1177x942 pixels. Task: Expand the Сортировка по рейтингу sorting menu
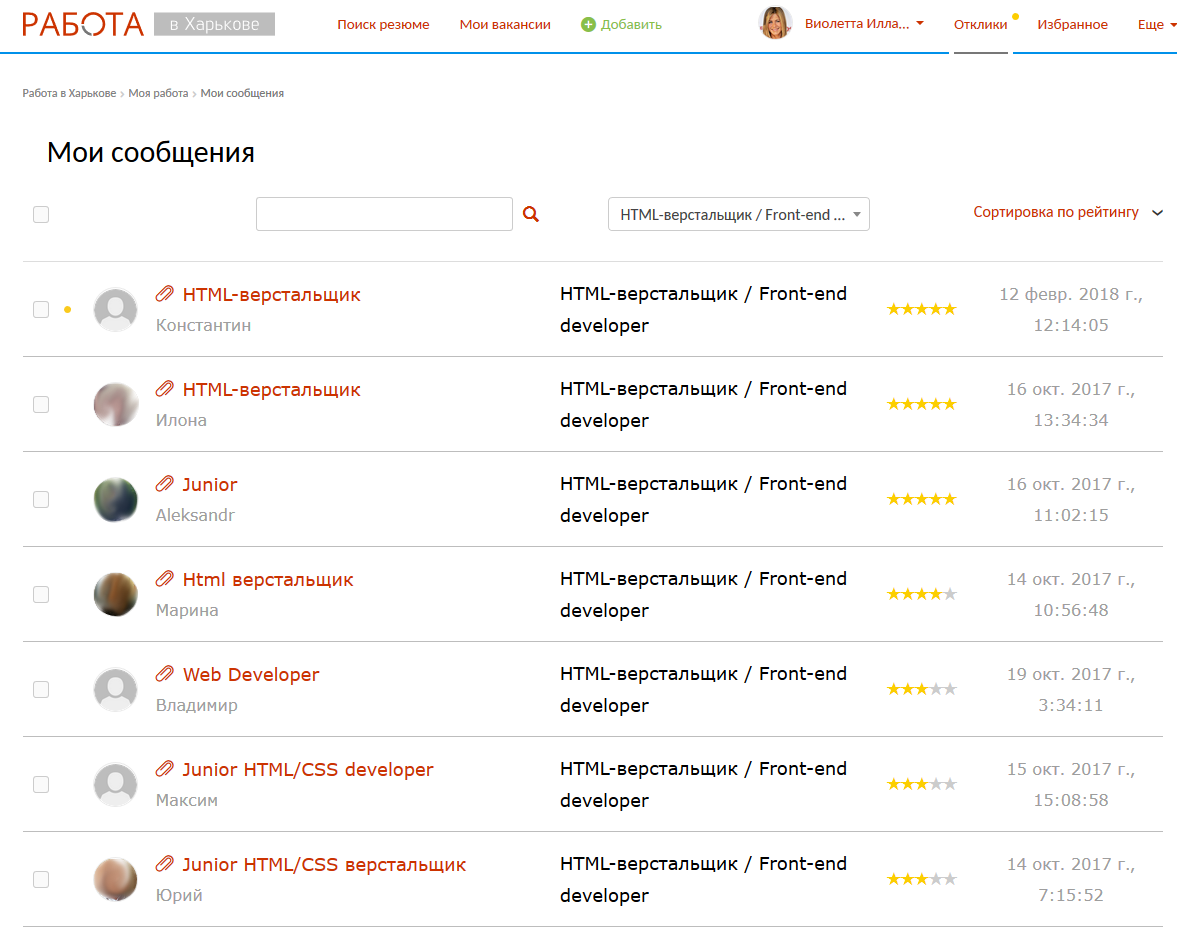[1067, 212]
